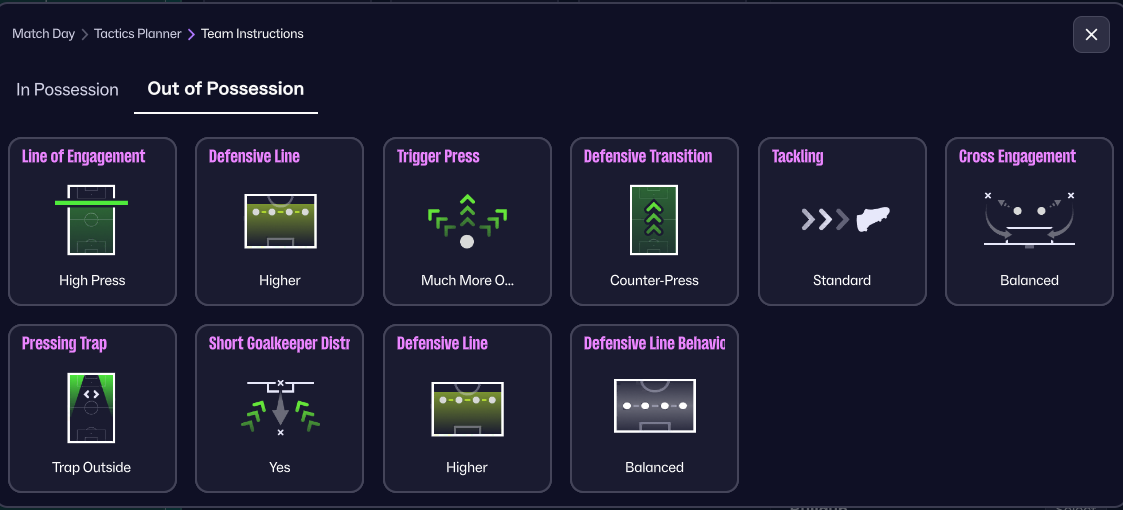Click the Defensive Line Behaviour icon
Image resolution: width=1123 pixels, height=510 pixels.
(654, 407)
